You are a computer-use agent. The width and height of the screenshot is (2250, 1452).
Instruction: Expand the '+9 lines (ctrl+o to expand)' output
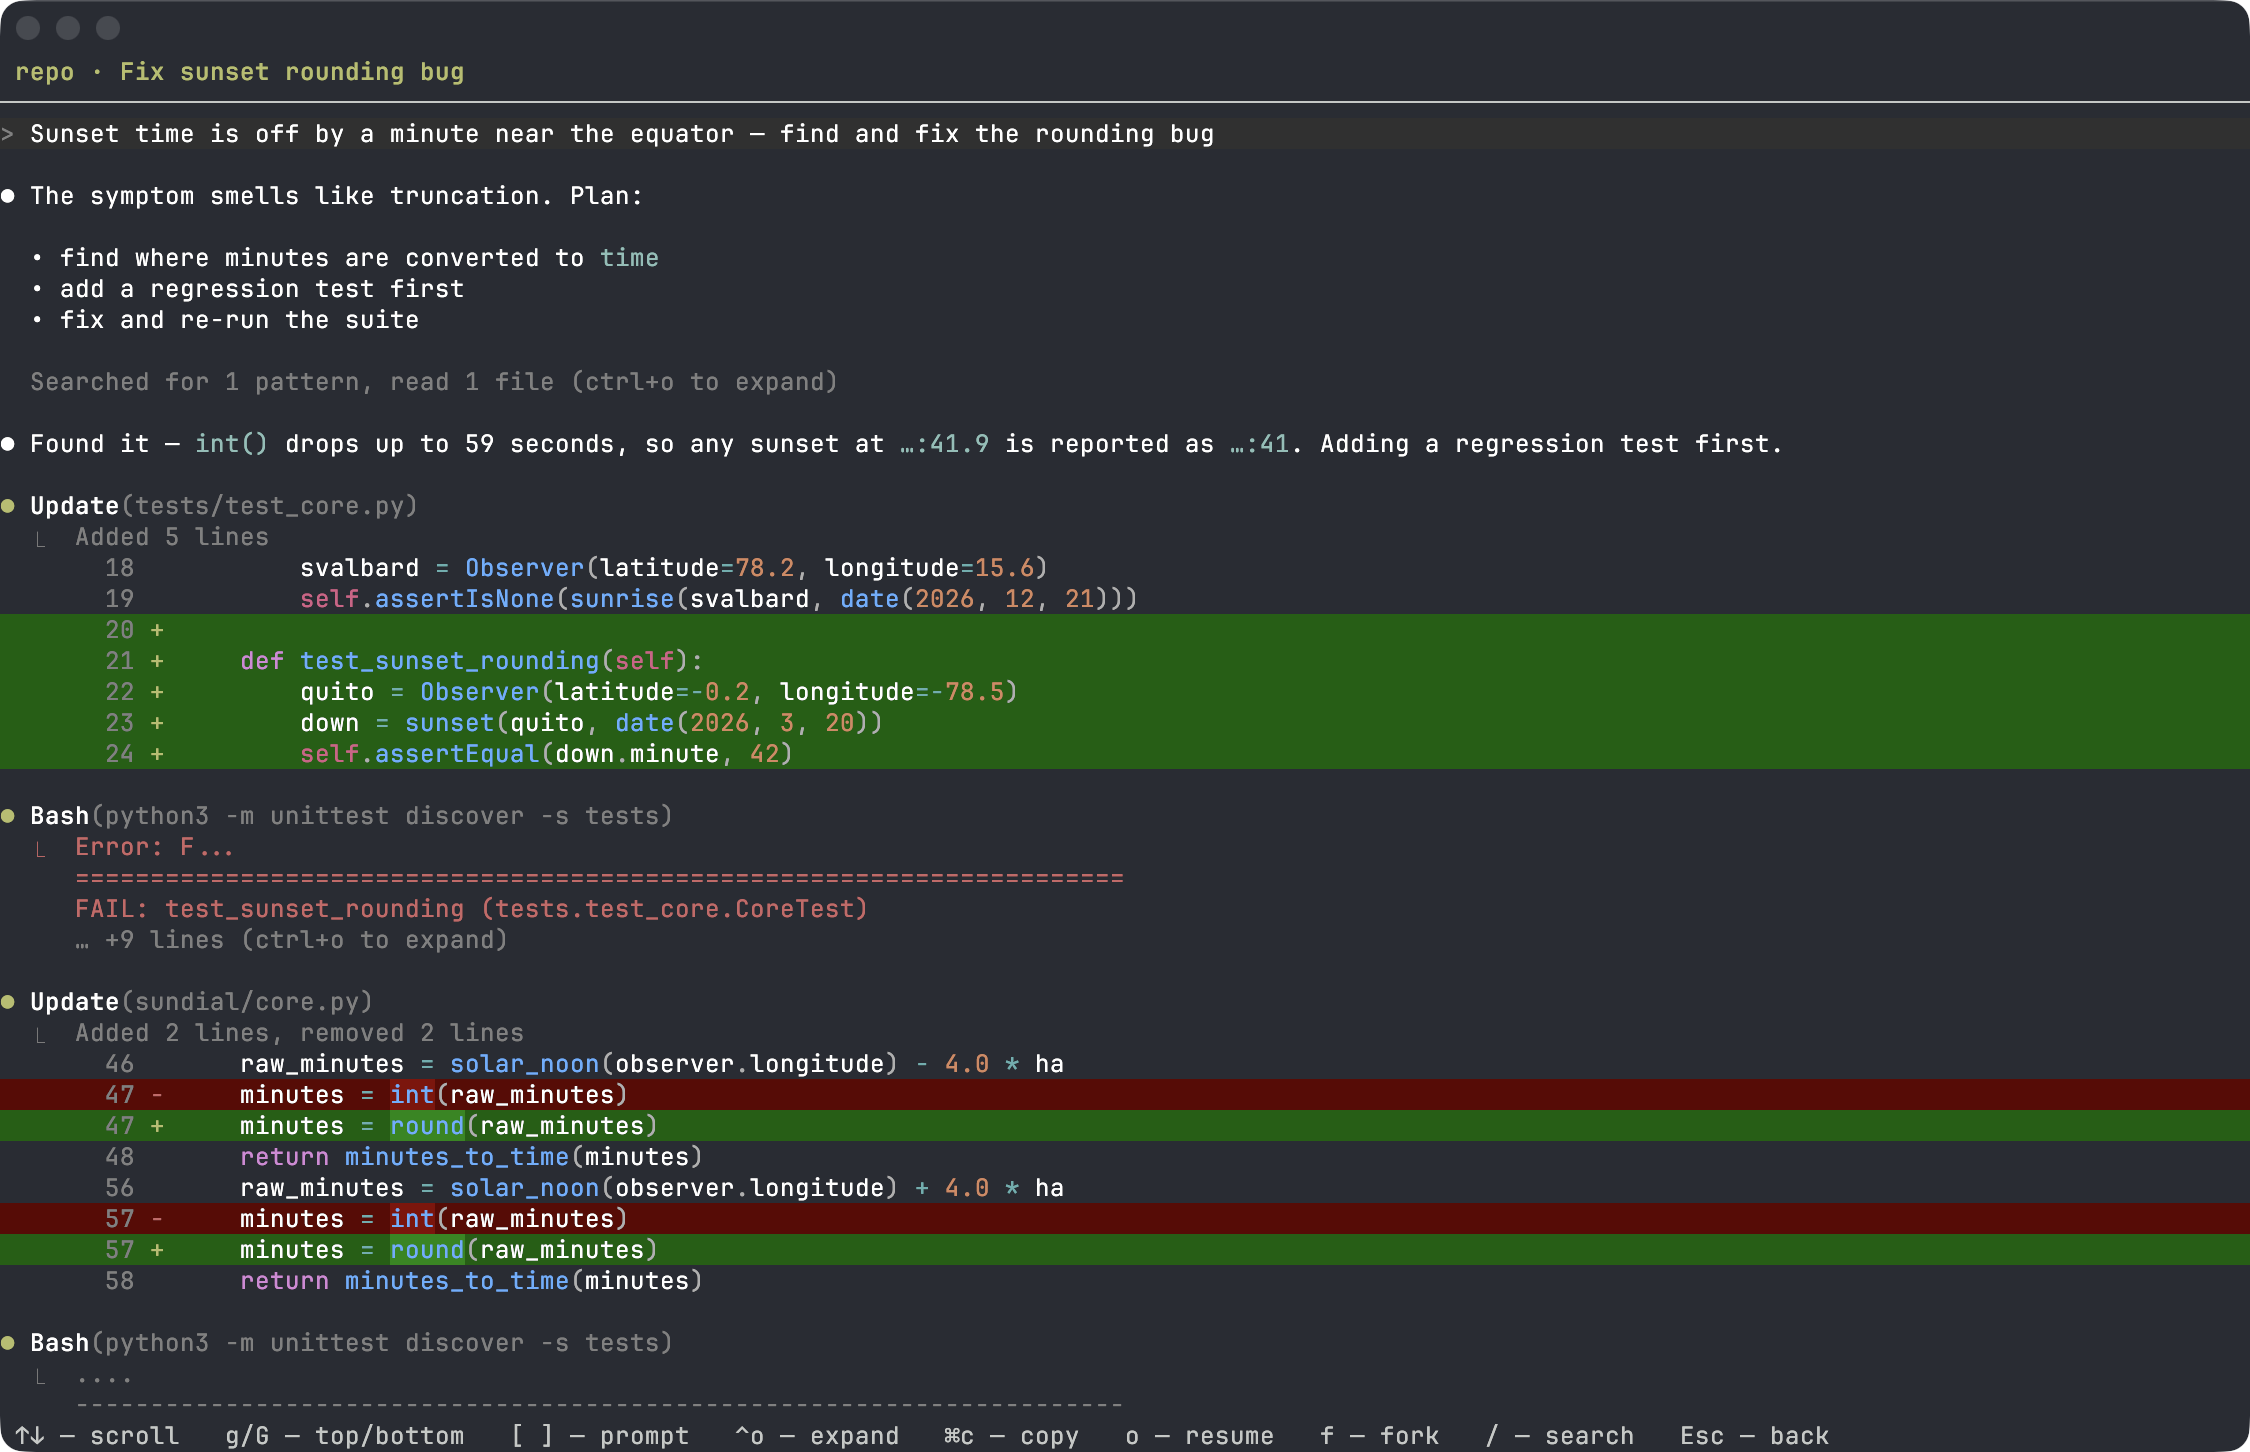[292, 940]
